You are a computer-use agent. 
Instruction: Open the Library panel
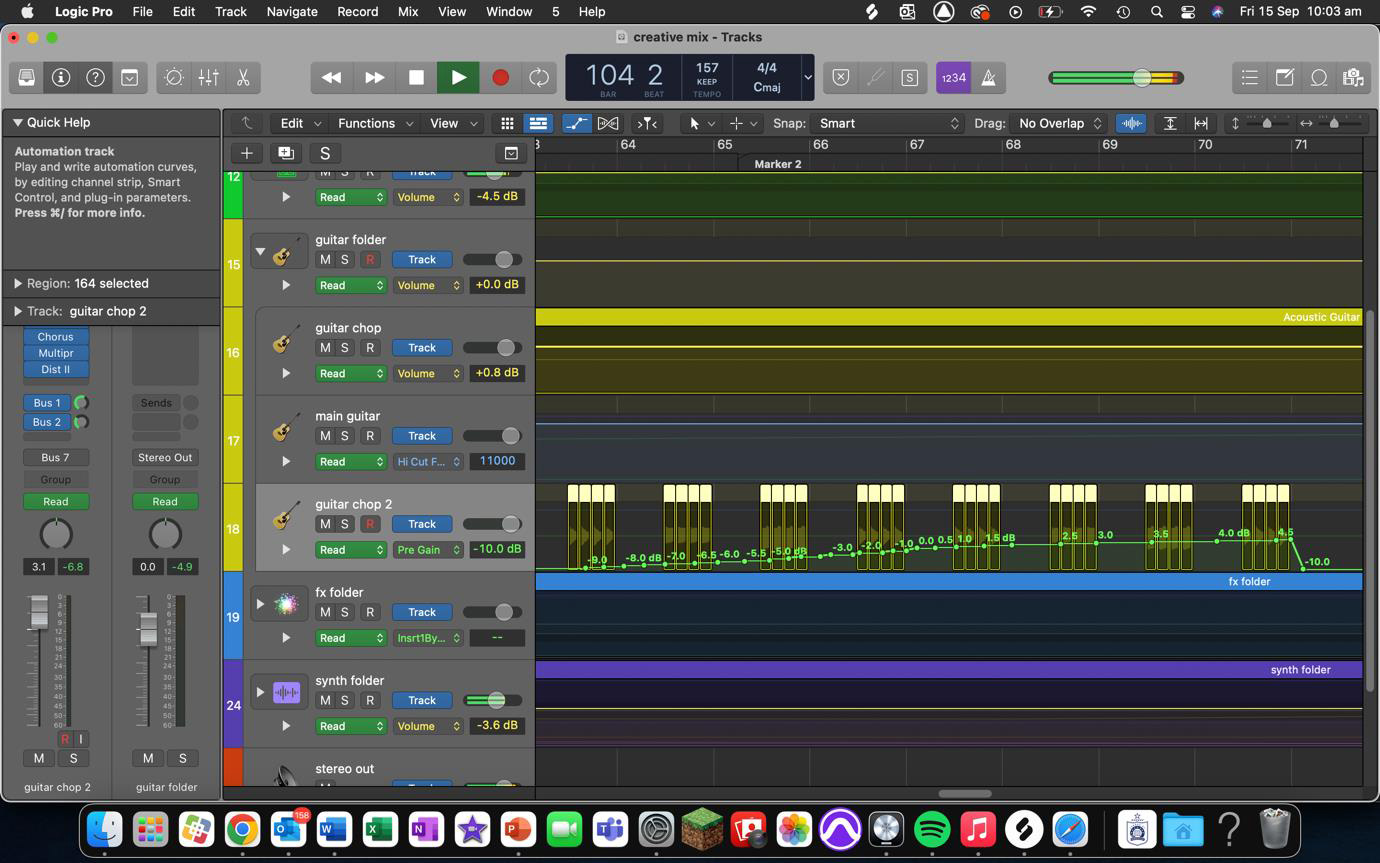pos(26,77)
